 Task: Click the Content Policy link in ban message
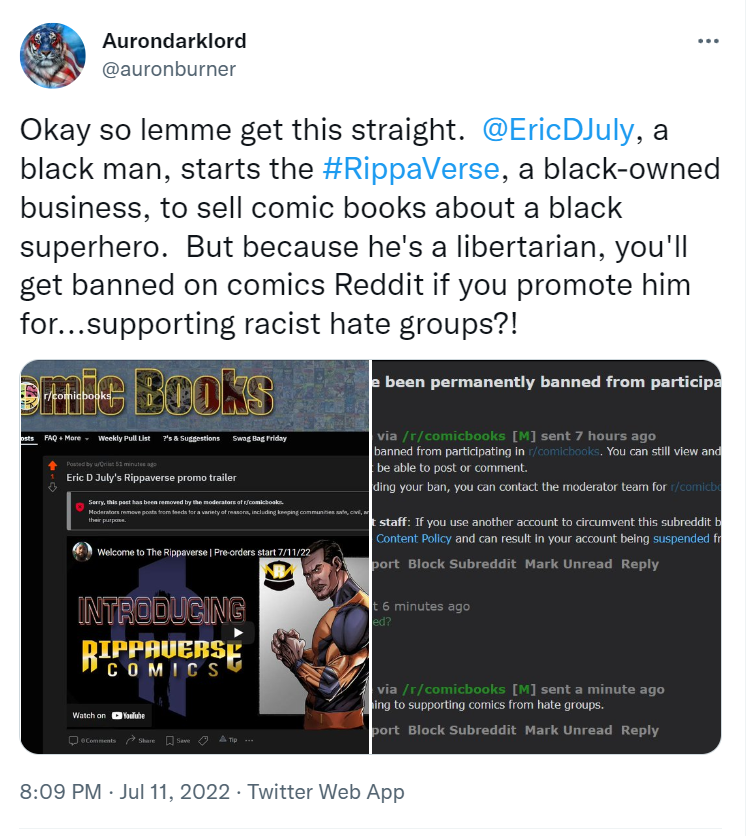414,538
